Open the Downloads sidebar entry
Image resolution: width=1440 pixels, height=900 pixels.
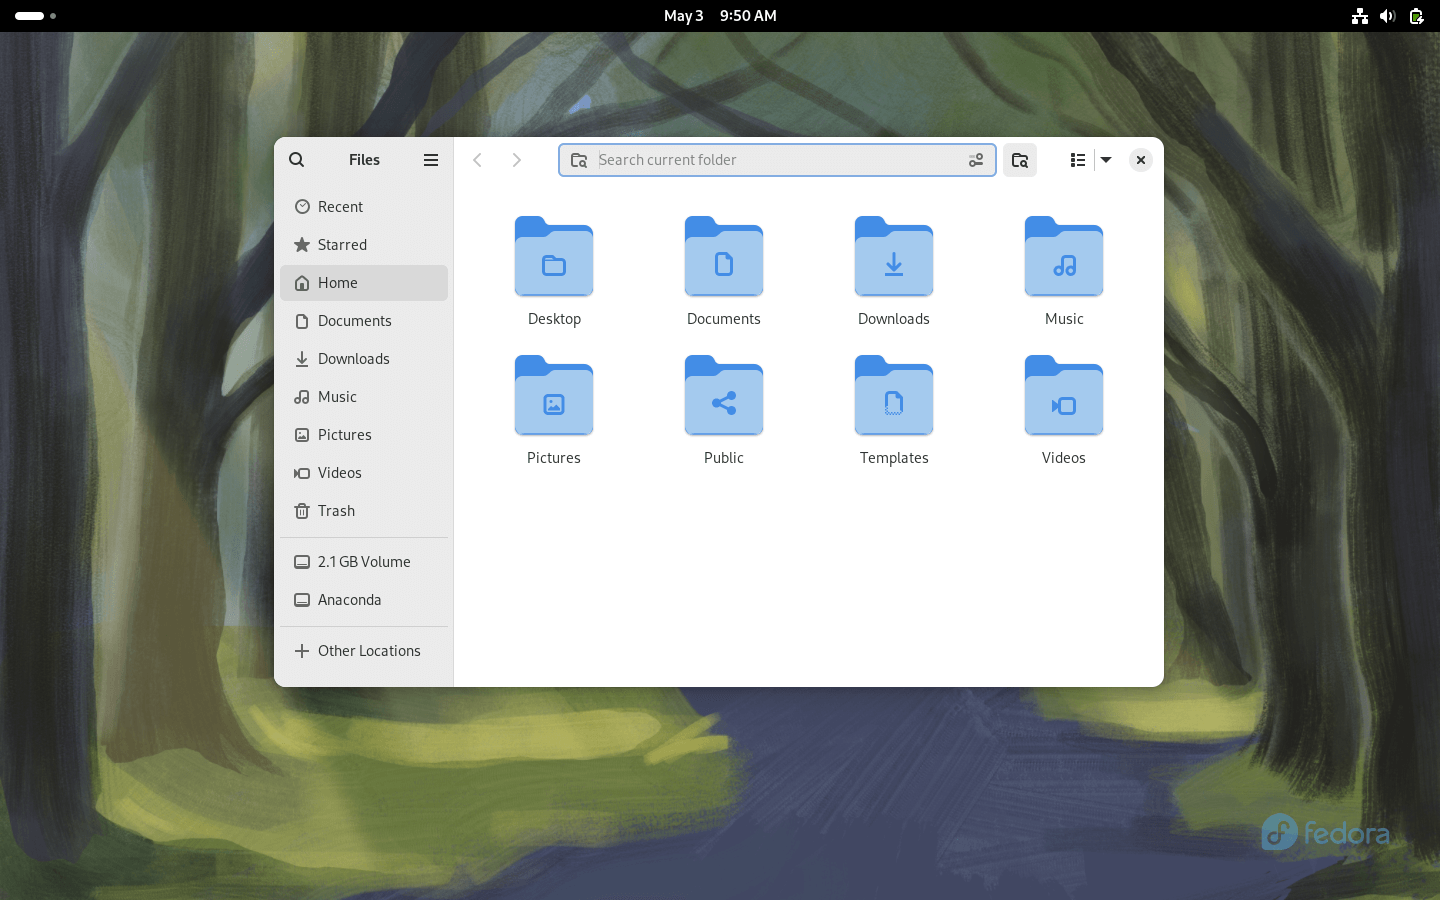353,358
